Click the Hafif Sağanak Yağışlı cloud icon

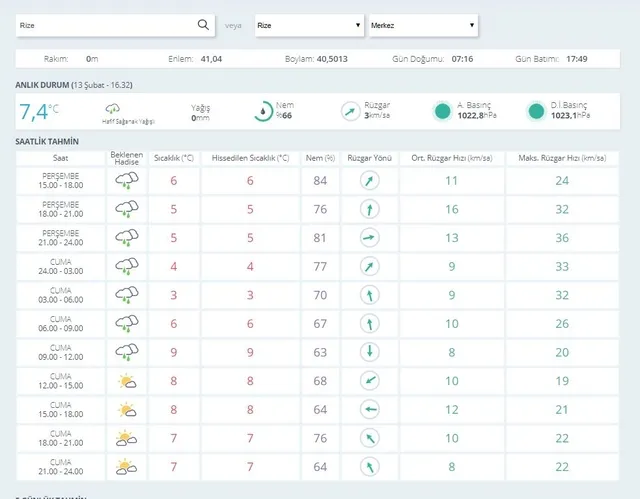click(113, 107)
